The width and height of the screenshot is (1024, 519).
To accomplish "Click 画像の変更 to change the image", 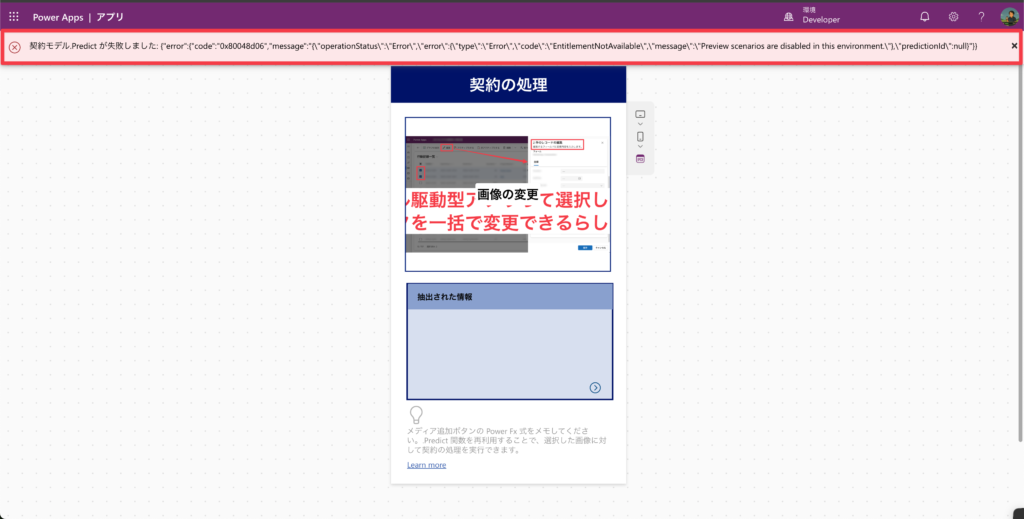I will (508, 194).
